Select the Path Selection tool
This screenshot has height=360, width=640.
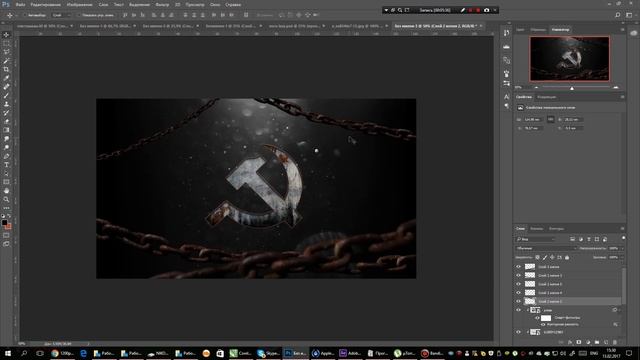(6, 173)
